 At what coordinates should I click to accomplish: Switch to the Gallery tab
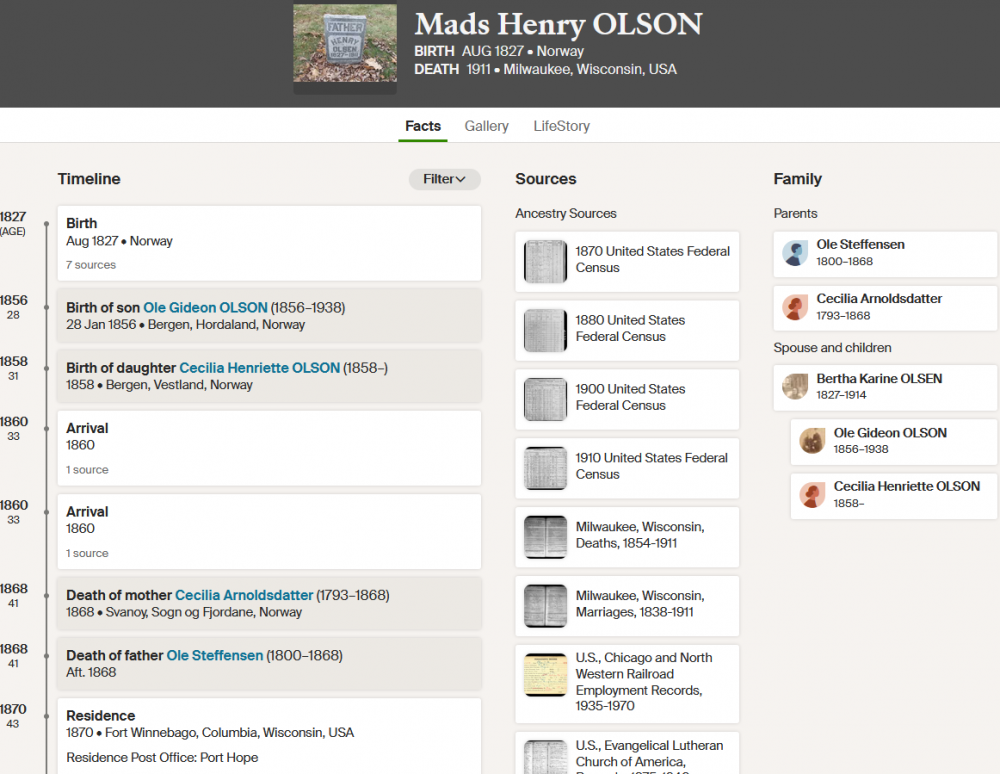point(486,126)
